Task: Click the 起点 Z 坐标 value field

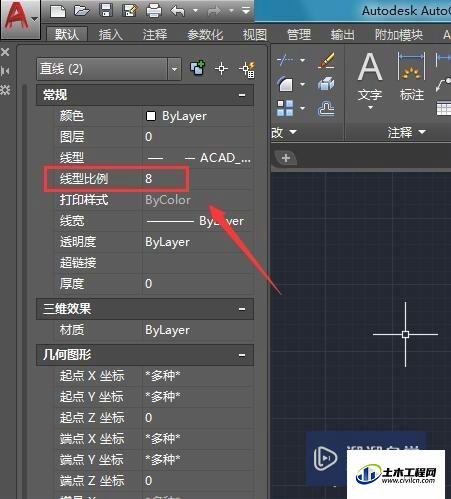Action: point(198,418)
